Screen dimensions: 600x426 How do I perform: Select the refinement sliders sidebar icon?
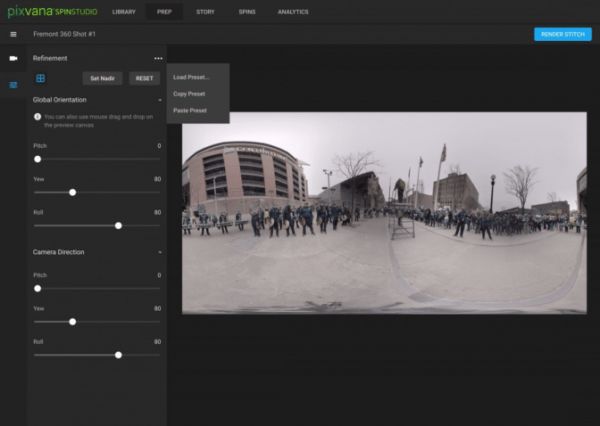pyautogui.click(x=13, y=85)
